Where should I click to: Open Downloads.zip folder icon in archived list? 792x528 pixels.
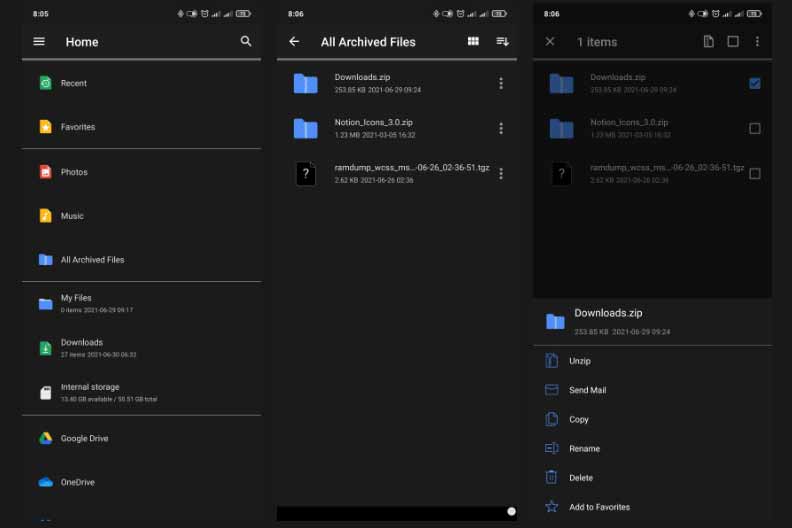tap(306, 83)
